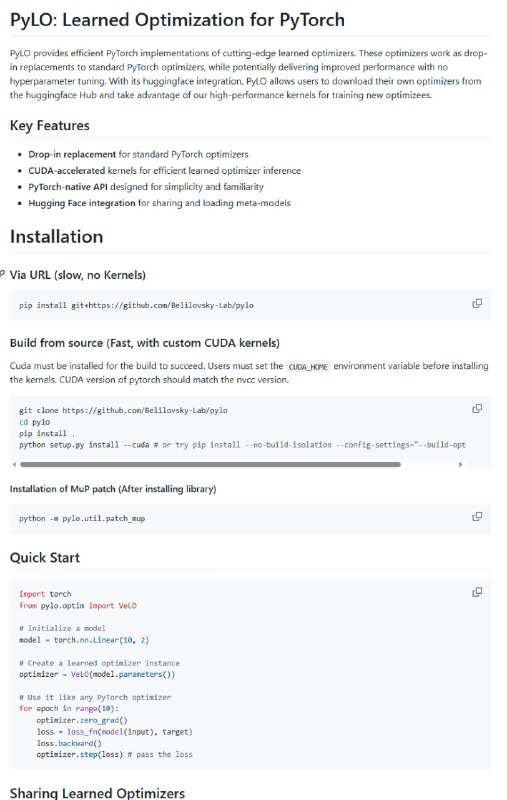The height and width of the screenshot is (800, 507).
Task: Click the right arrow of the code scrollbar
Action: coord(461,464)
